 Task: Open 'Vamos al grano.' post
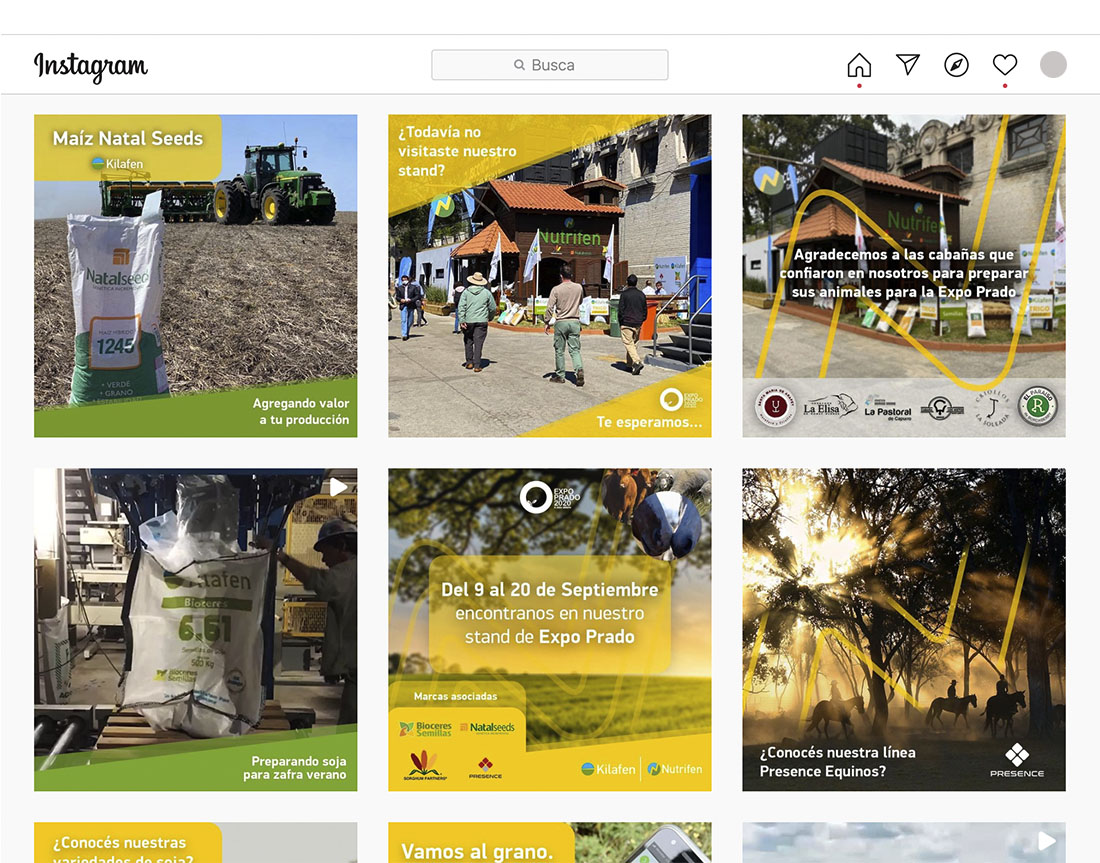click(x=550, y=843)
